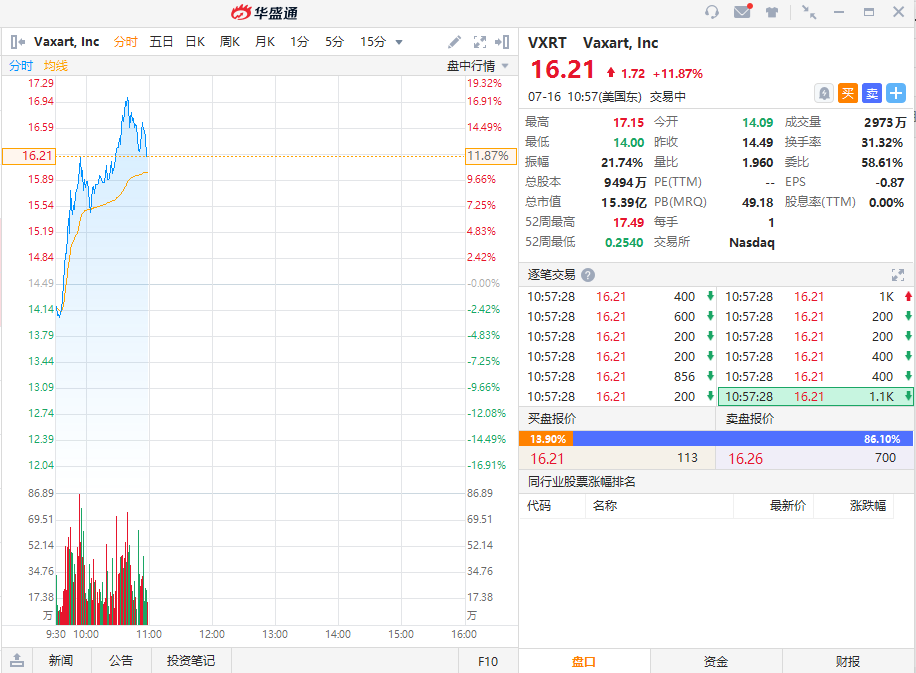This screenshot has height=673, width=916.
Task: Open the skin theme shirt icon
Action: (772, 12)
